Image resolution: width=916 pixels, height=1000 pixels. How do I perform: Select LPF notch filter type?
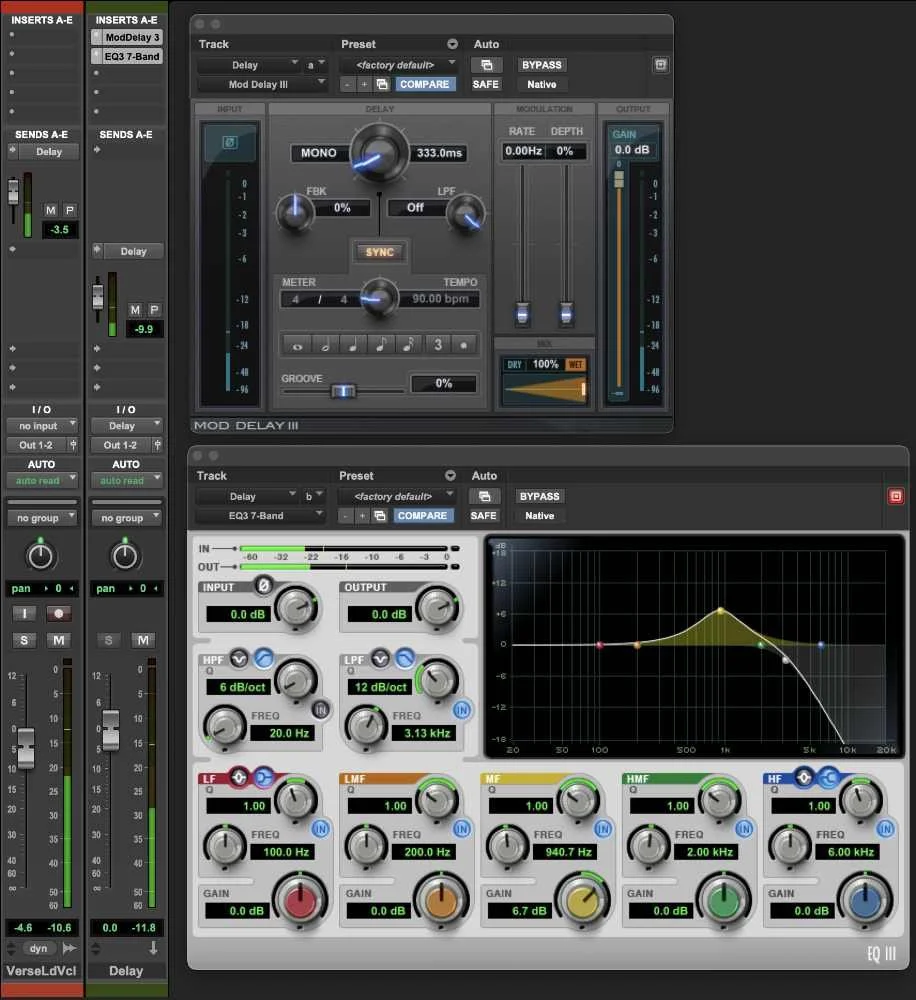380,658
